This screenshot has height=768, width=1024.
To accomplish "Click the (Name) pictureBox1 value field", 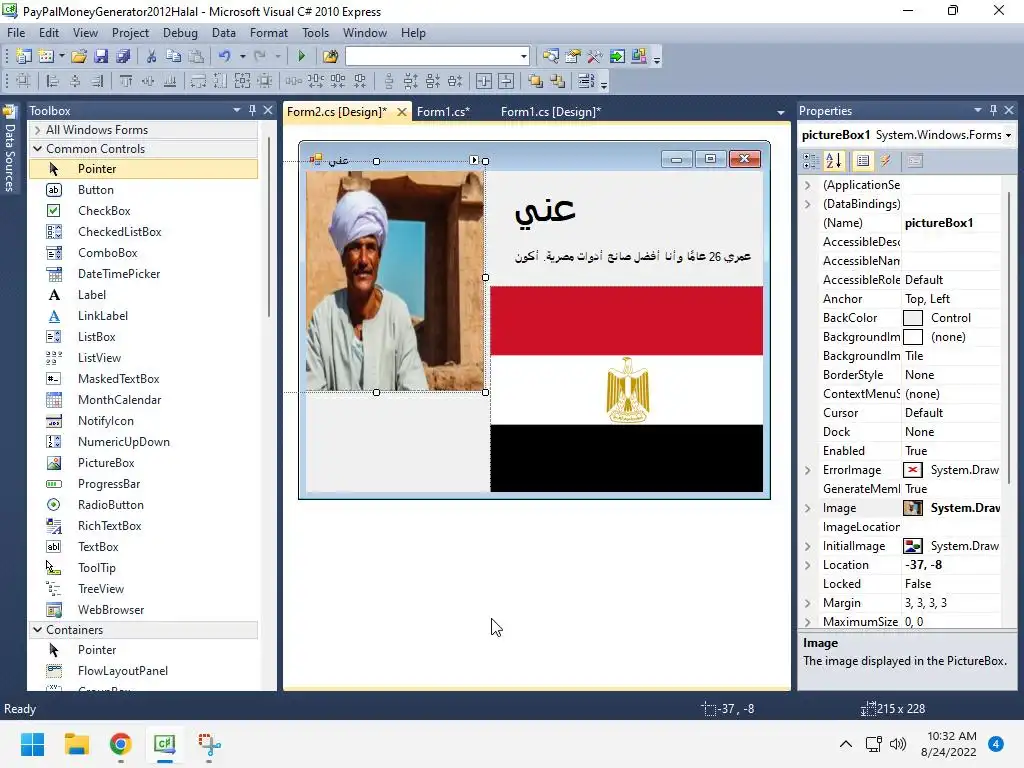I will (x=951, y=223).
